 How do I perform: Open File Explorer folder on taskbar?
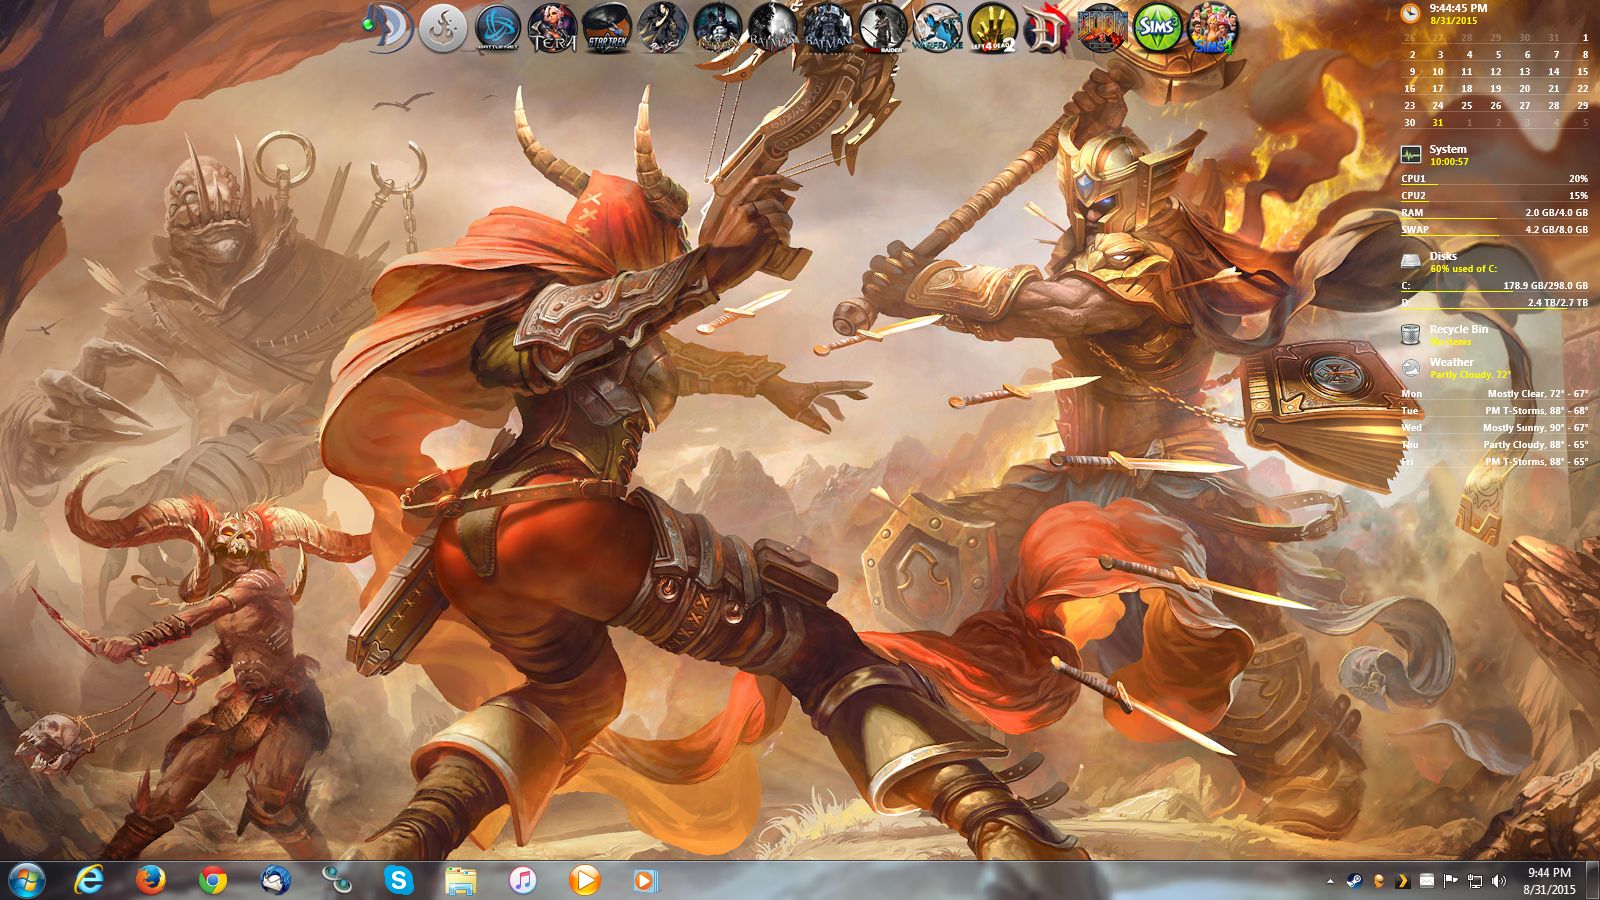coord(460,880)
